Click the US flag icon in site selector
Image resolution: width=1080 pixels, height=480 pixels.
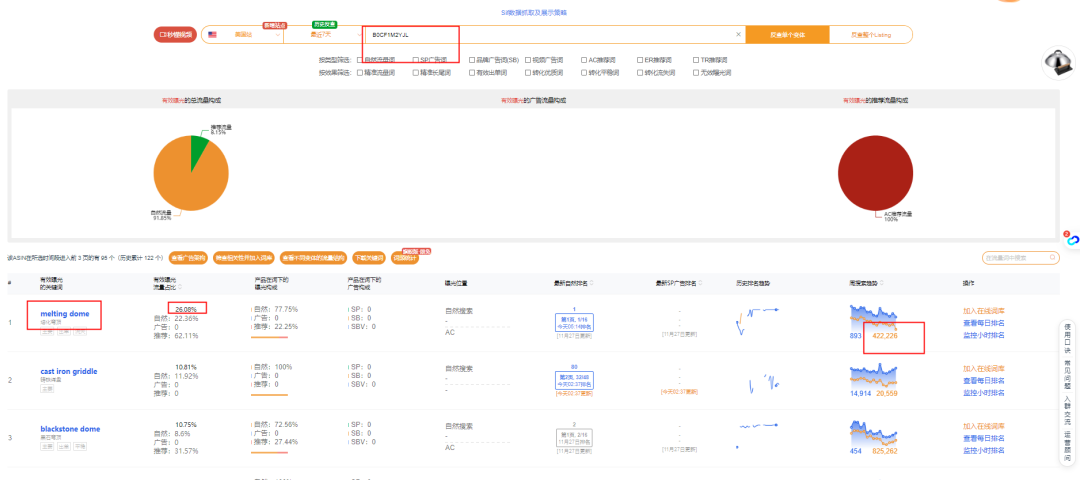pos(212,34)
